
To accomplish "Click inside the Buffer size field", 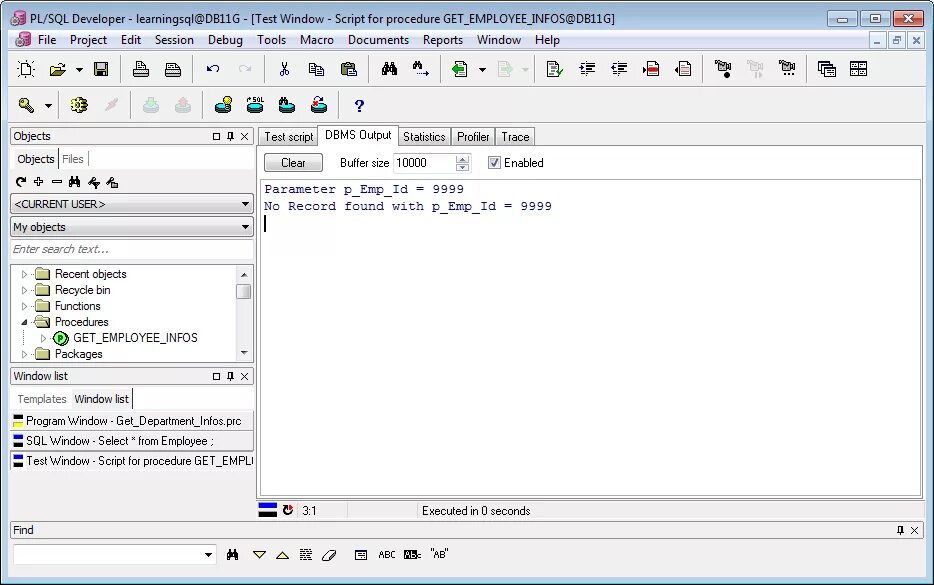I will click(x=425, y=163).
